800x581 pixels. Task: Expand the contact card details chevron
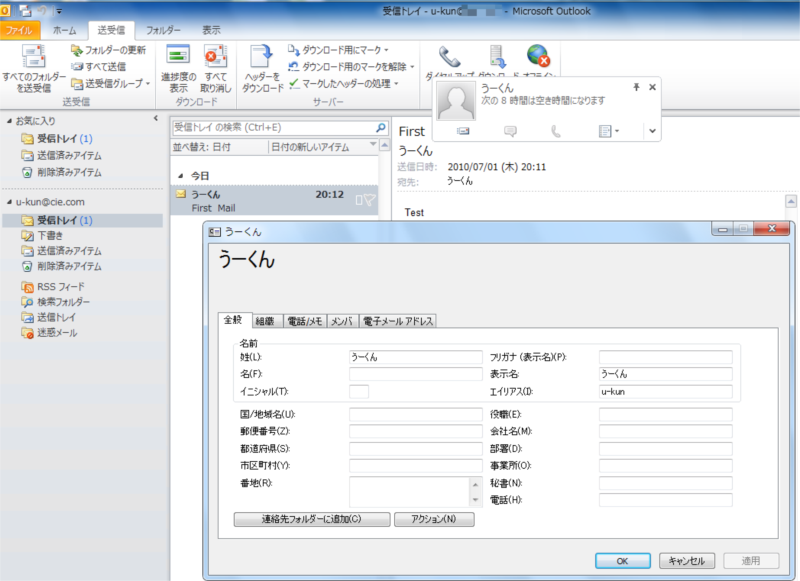[651, 131]
